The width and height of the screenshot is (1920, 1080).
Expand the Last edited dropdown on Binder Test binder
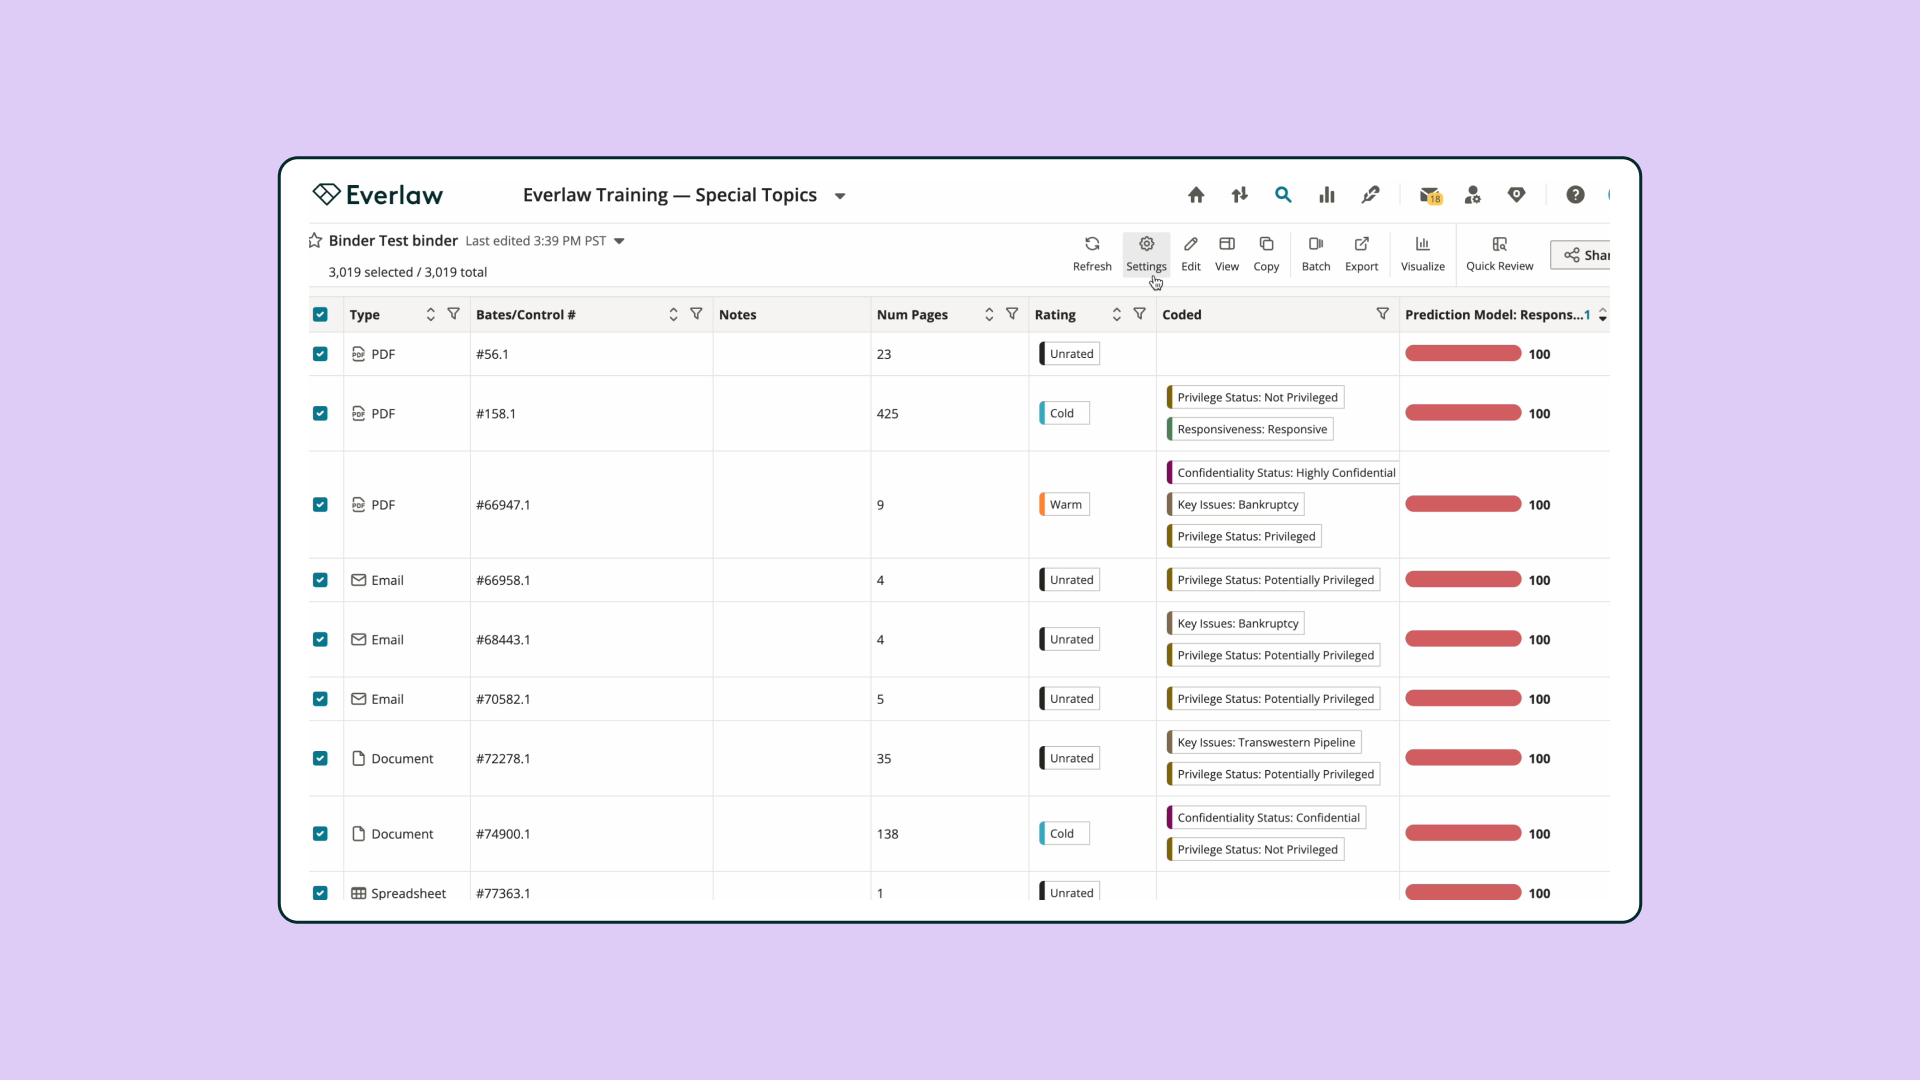[x=618, y=240]
